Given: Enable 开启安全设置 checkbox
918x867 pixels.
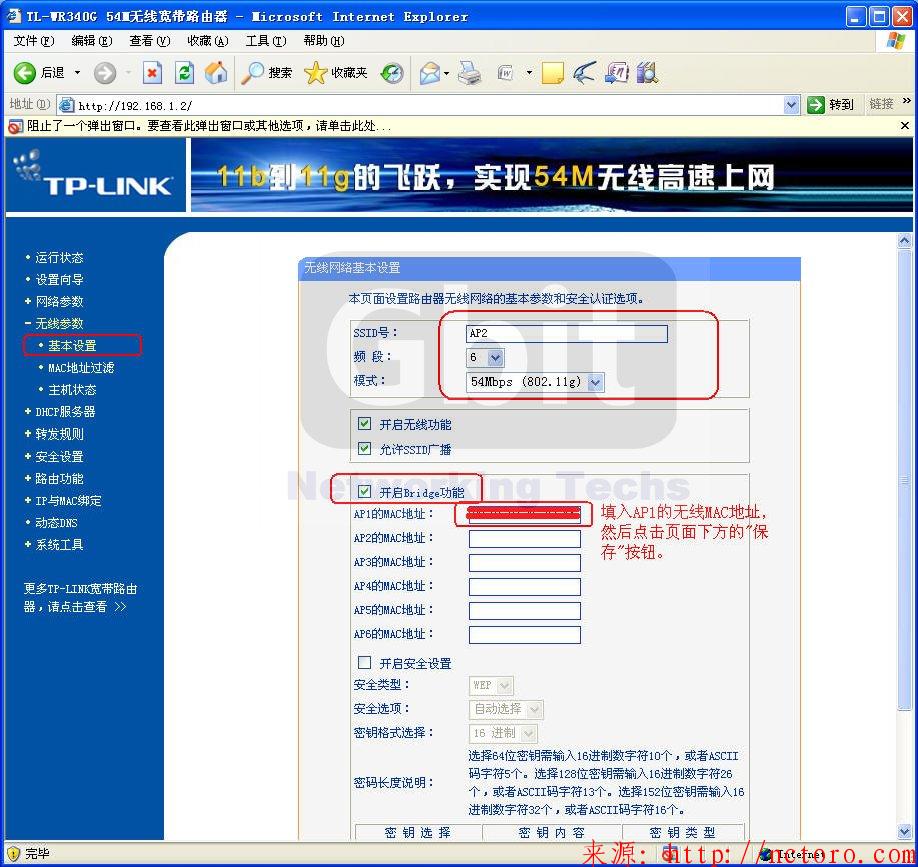Looking at the screenshot, I should pyautogui.click(x=364, y=662).
